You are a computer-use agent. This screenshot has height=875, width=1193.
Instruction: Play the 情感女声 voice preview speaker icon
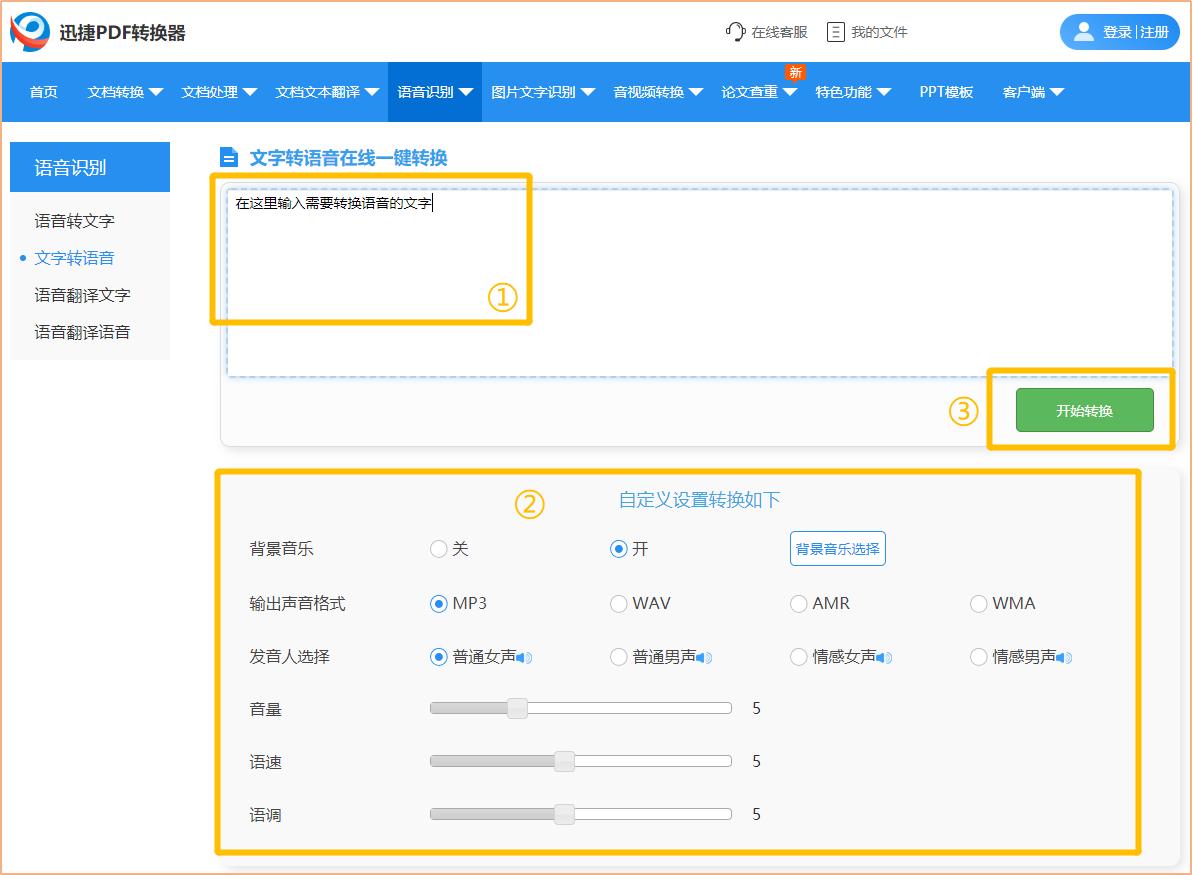coord(884,657)
